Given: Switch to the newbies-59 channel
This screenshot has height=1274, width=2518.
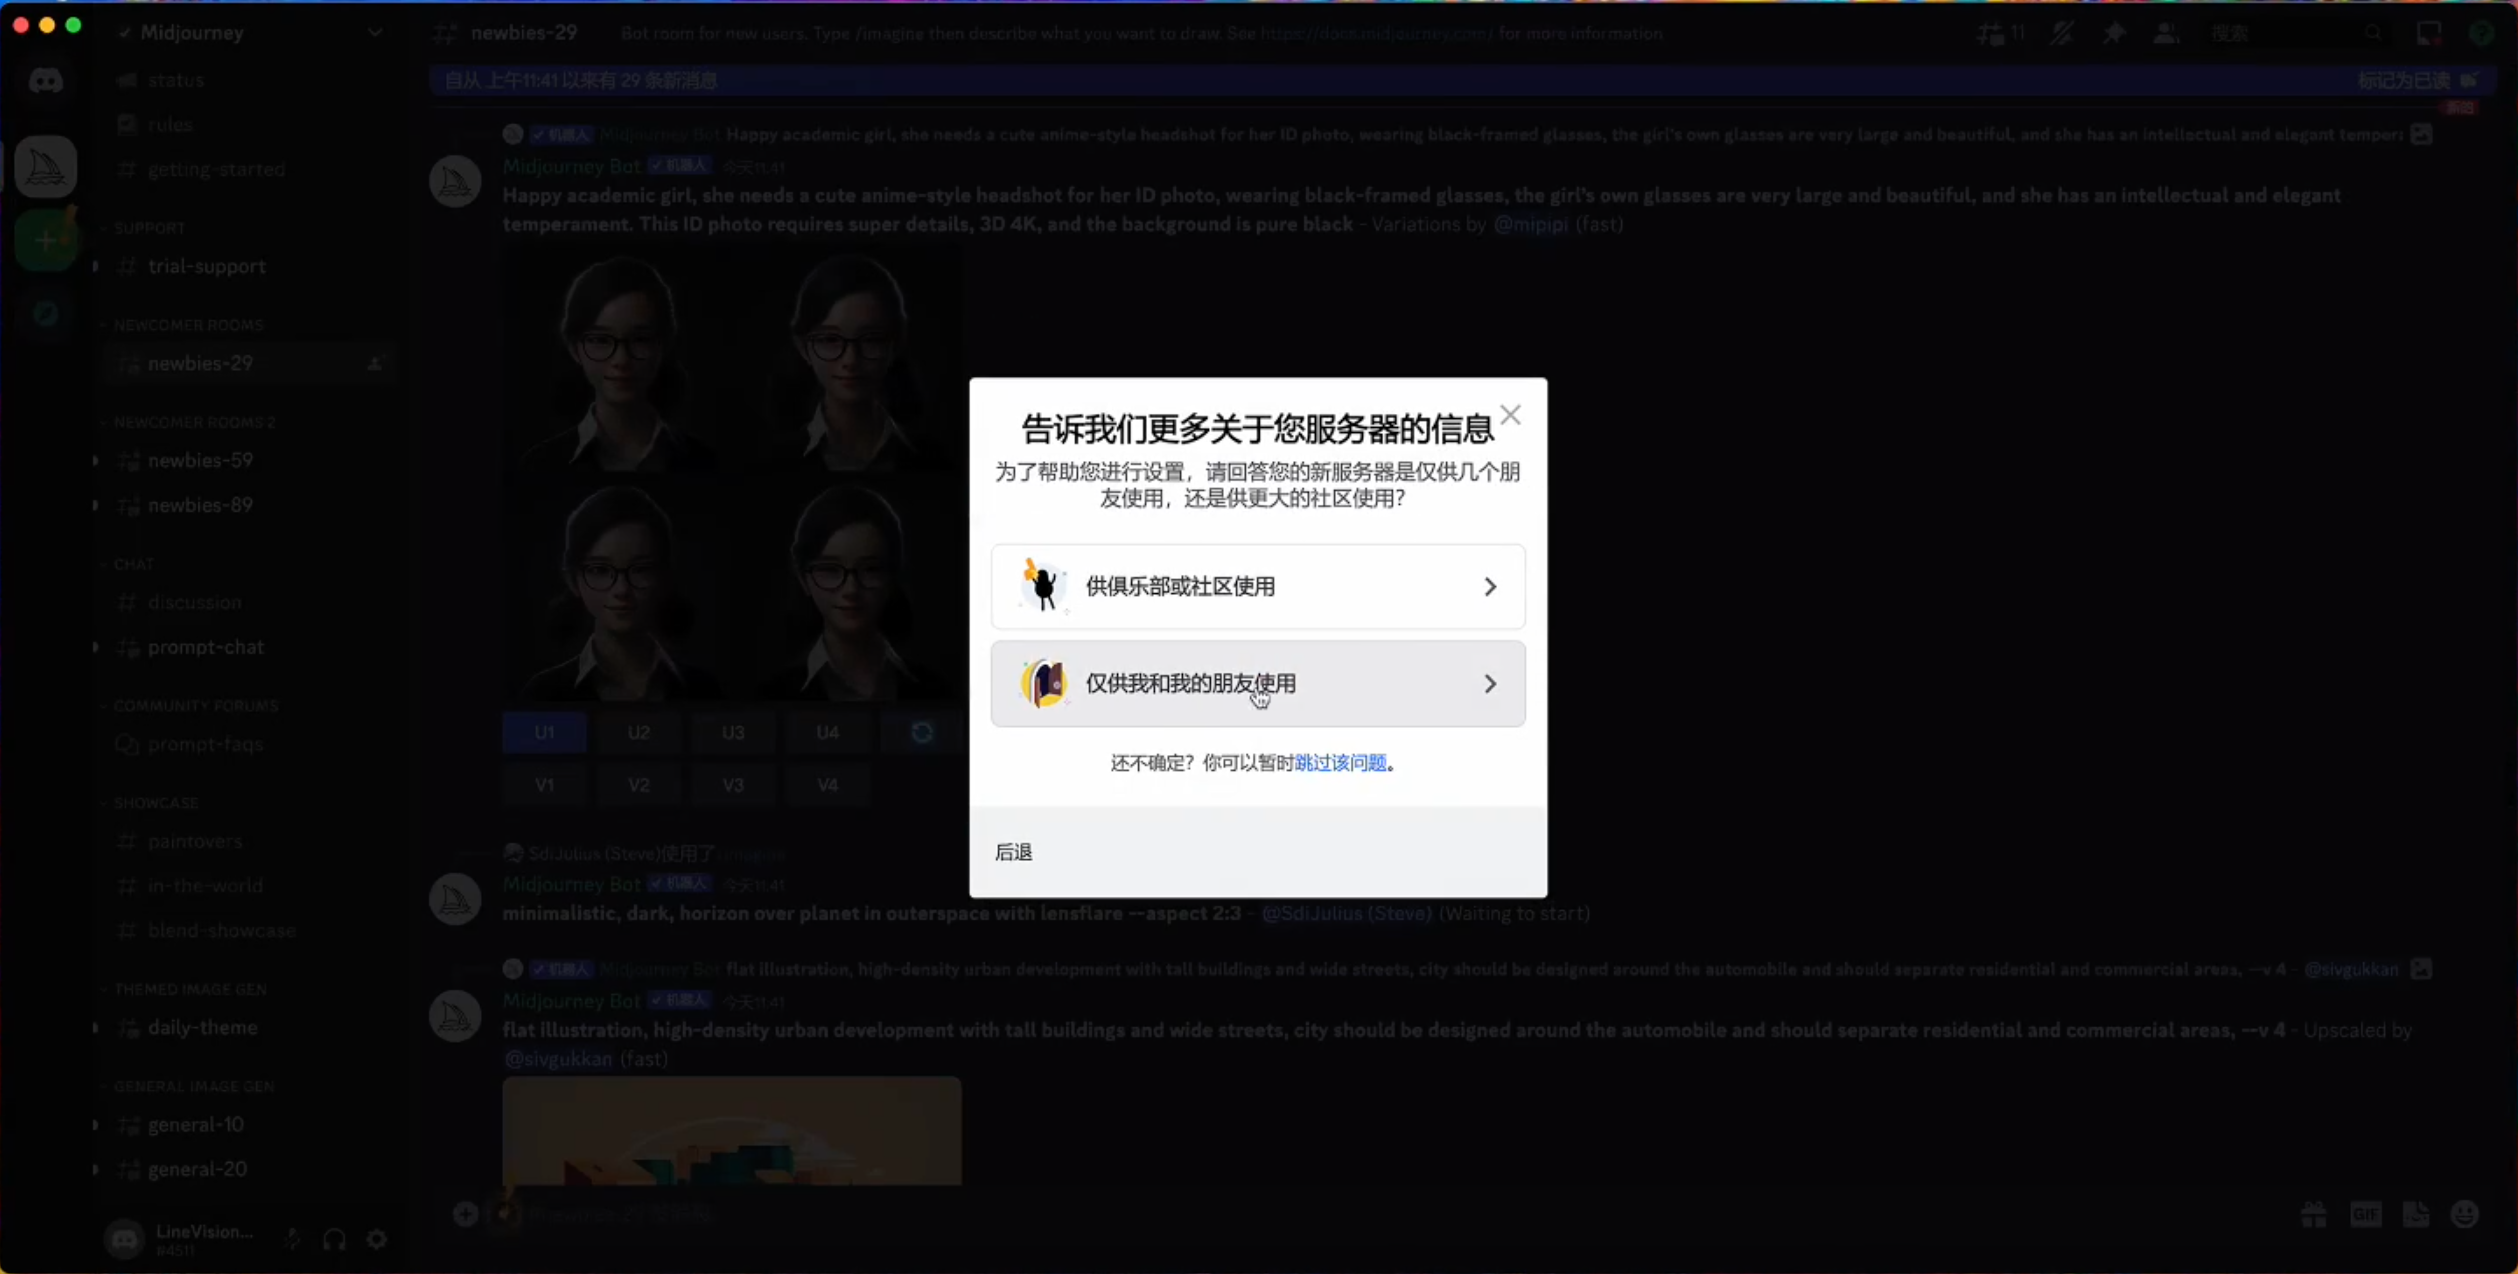Looking at the screenshot, I should click(200, 460).
